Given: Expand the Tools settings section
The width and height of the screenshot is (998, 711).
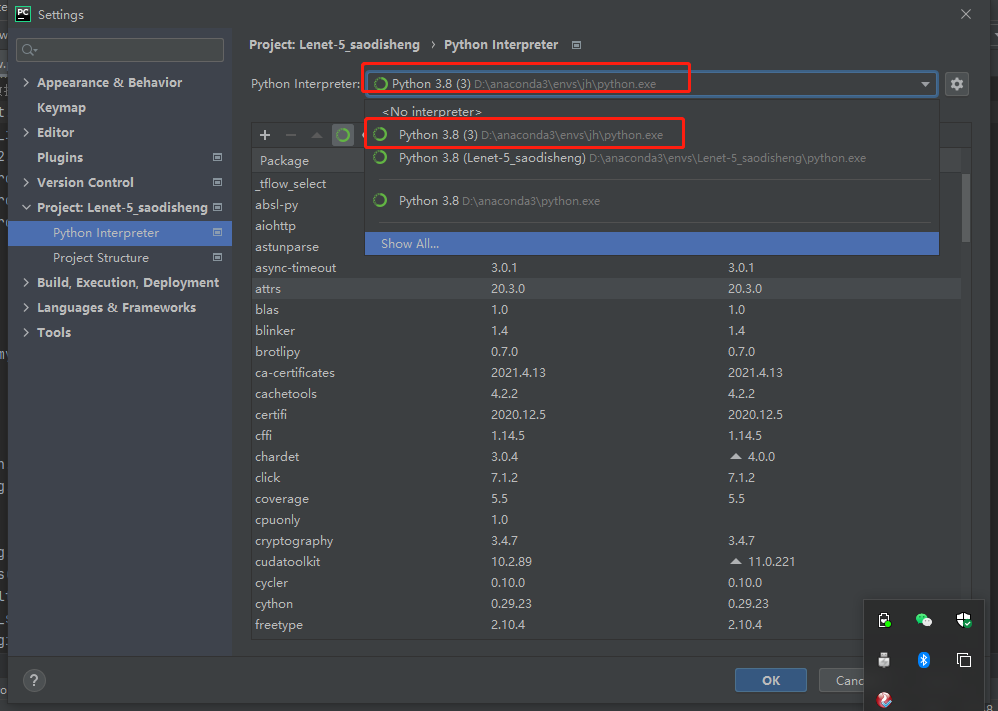Looking at the screenshot, I should point(26,332).
